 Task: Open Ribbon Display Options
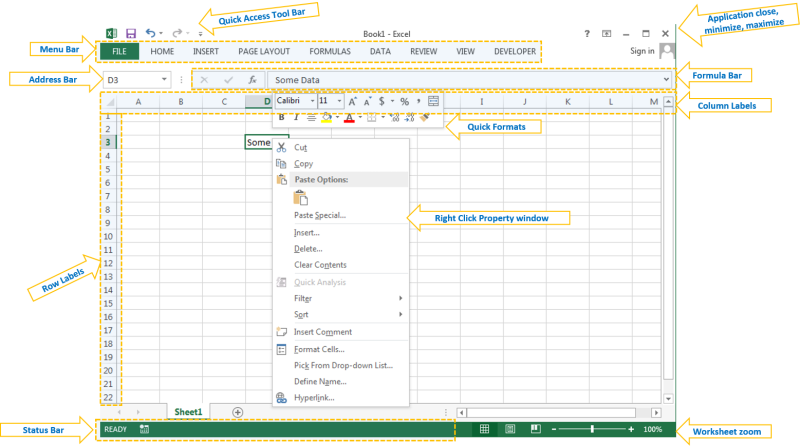(x=606, y=34)
